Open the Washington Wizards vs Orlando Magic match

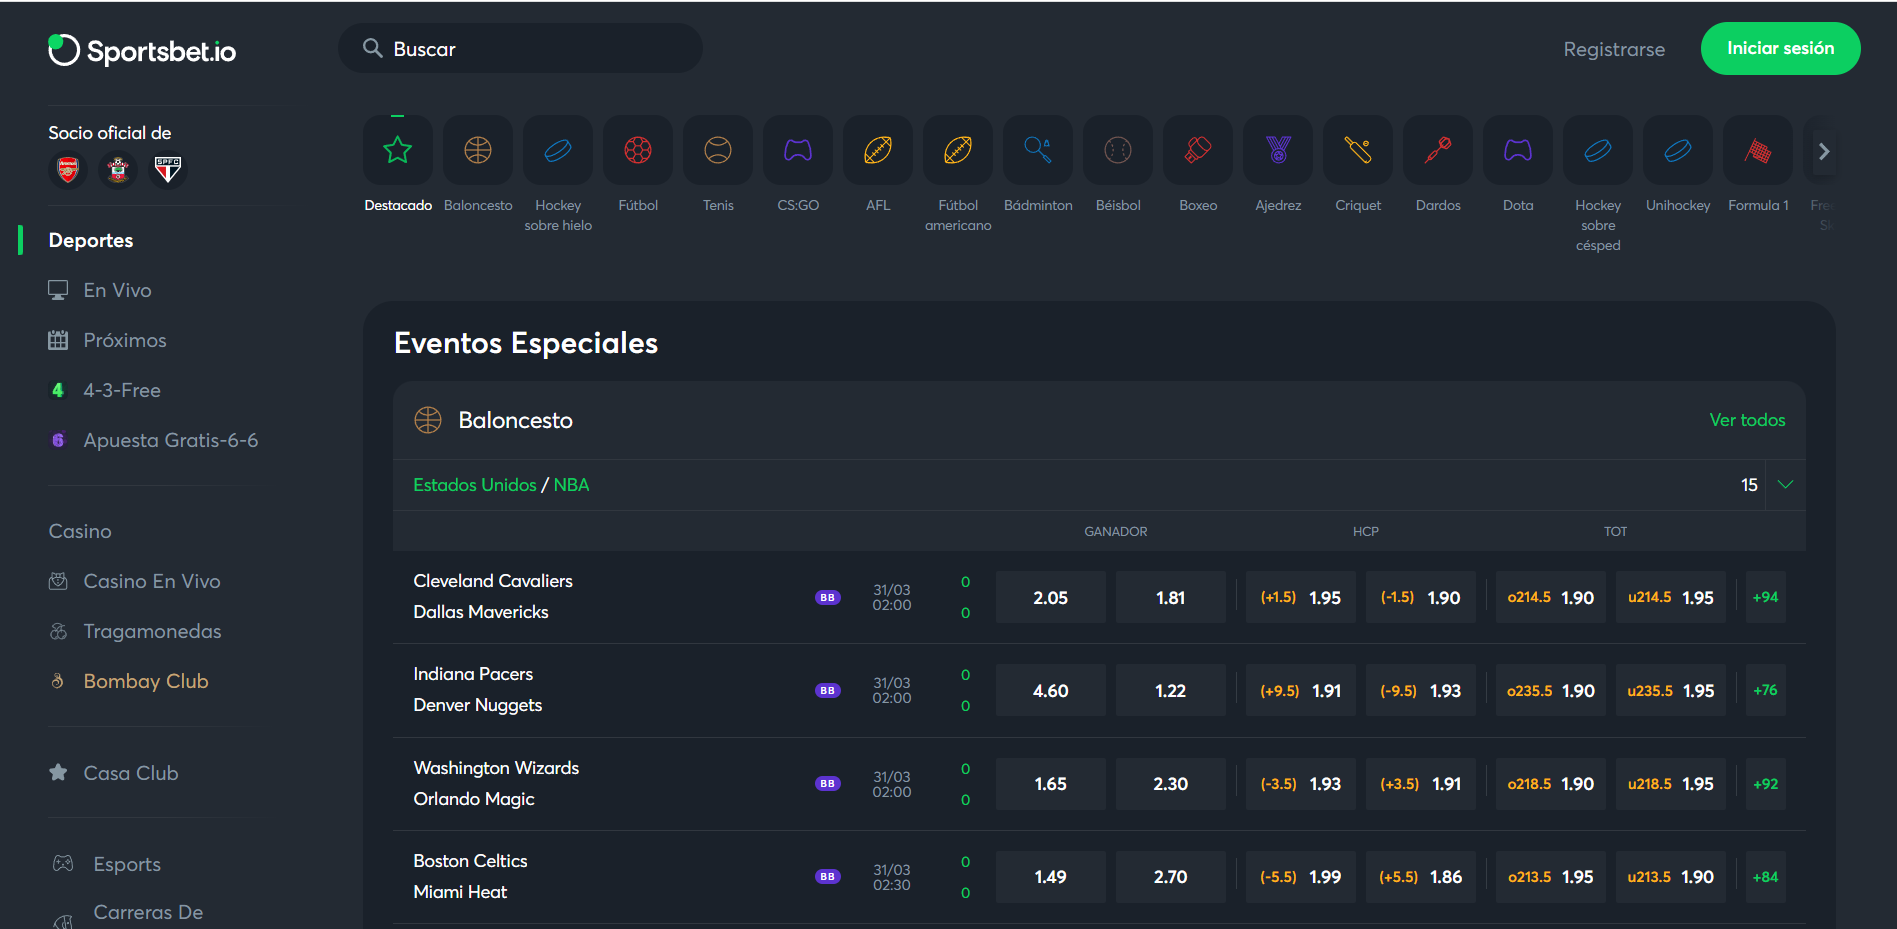click(x=496, y=783)
